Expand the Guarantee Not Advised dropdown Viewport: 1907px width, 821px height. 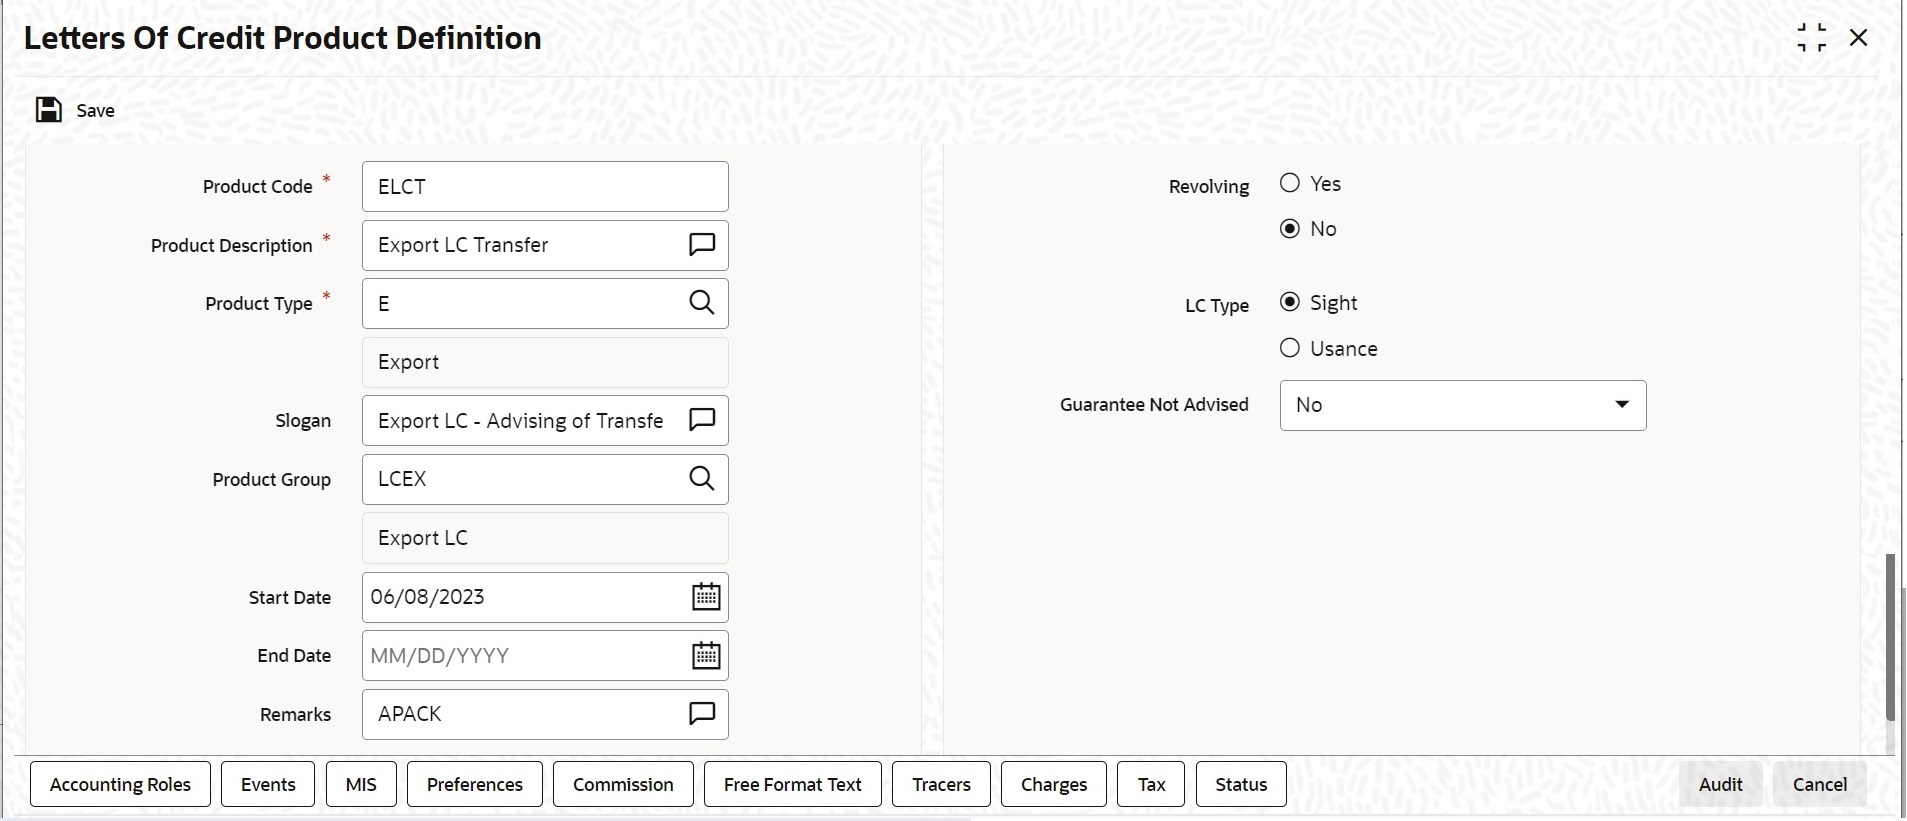click(x=1621, y=405)
